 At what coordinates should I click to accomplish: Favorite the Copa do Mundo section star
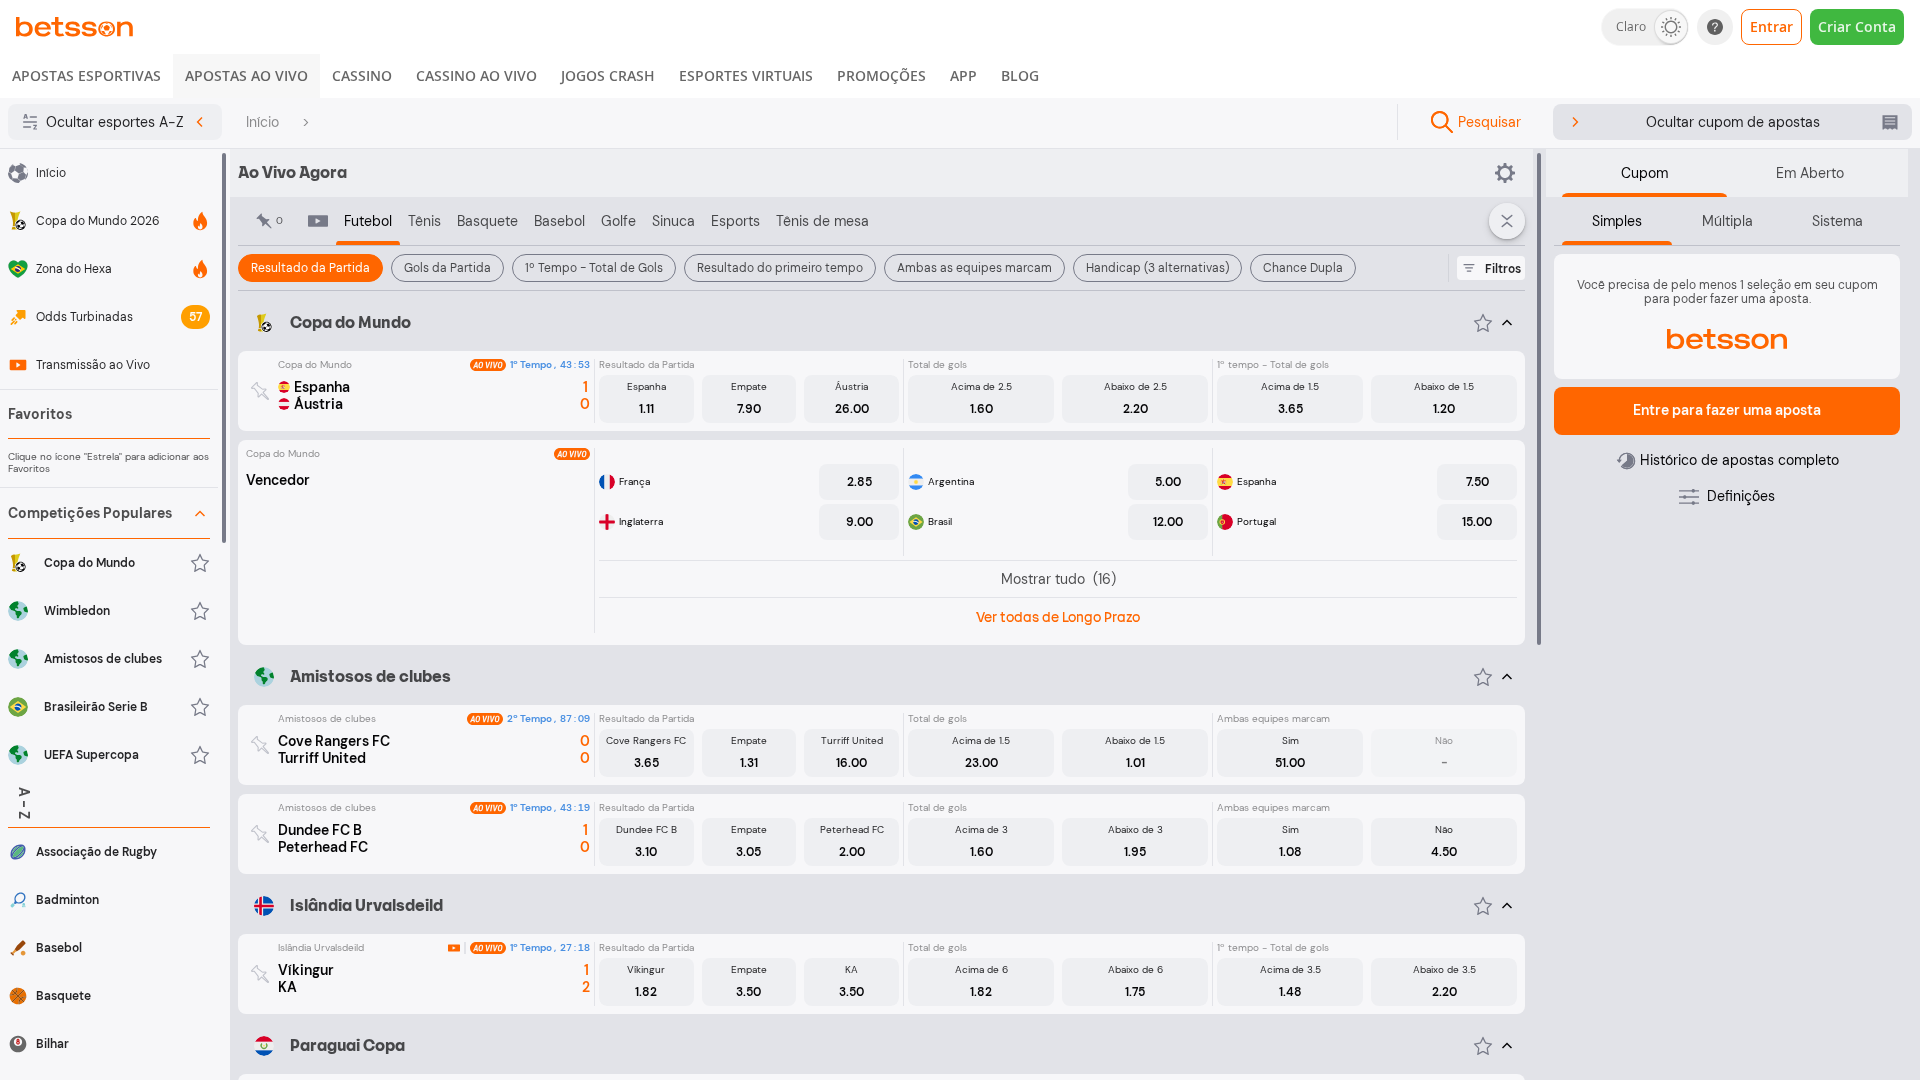[x=1483, y=323]
